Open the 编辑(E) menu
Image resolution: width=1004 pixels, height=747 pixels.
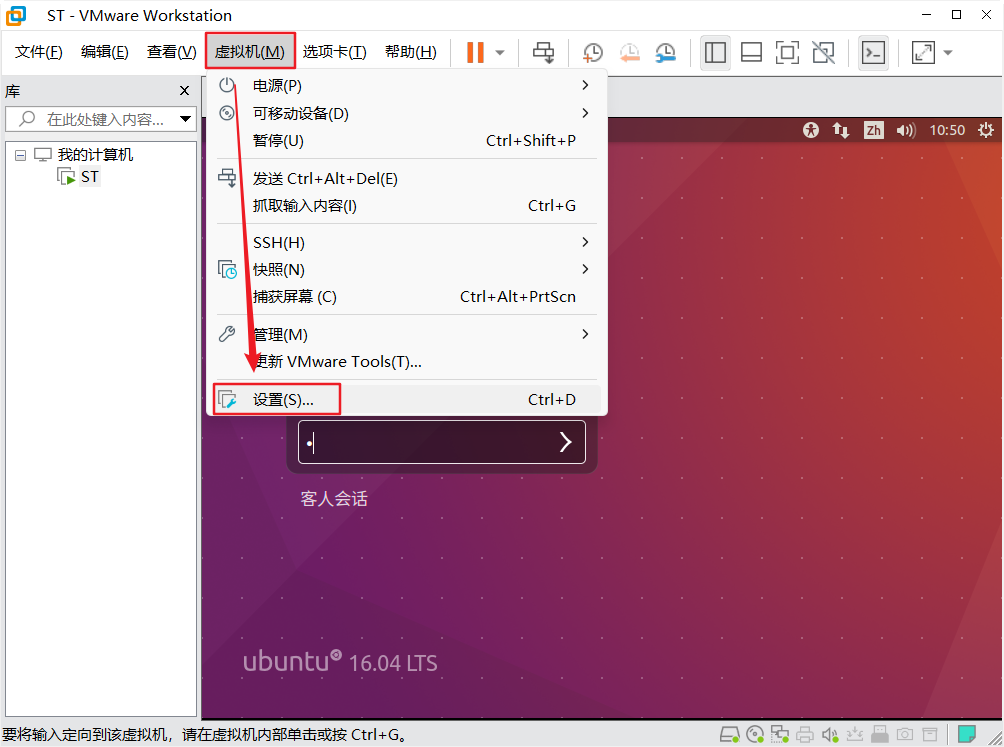104,52
